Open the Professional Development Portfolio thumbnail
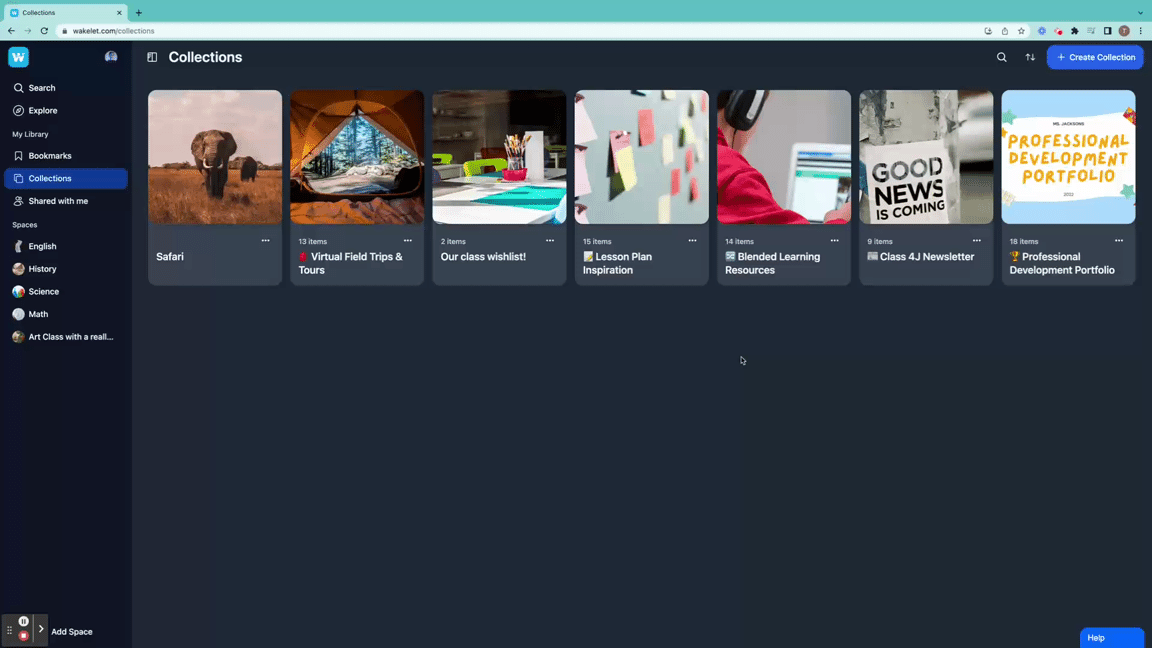1152x648 pixels. (1068, 157)
